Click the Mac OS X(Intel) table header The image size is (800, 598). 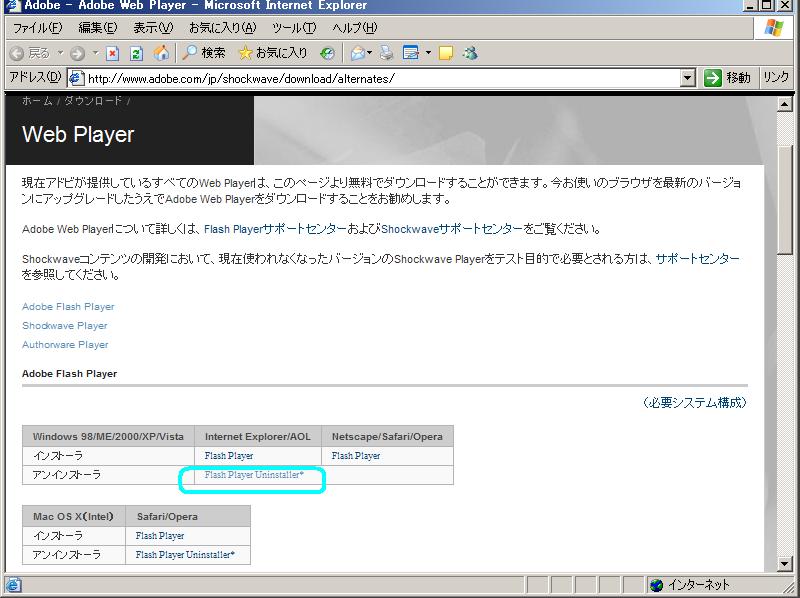click(x=73, y=517)
